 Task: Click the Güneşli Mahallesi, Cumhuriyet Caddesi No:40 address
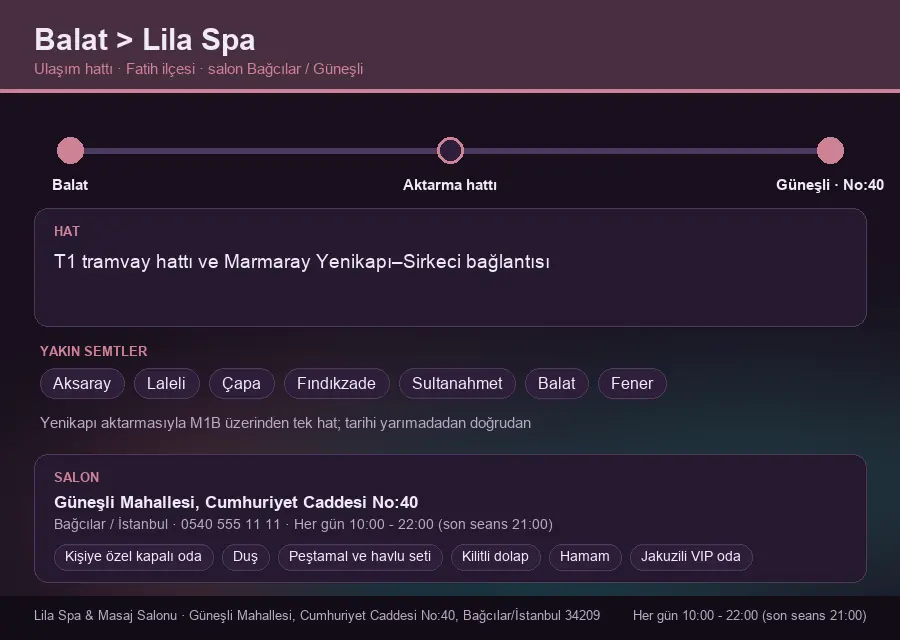[x=236, y=502]
